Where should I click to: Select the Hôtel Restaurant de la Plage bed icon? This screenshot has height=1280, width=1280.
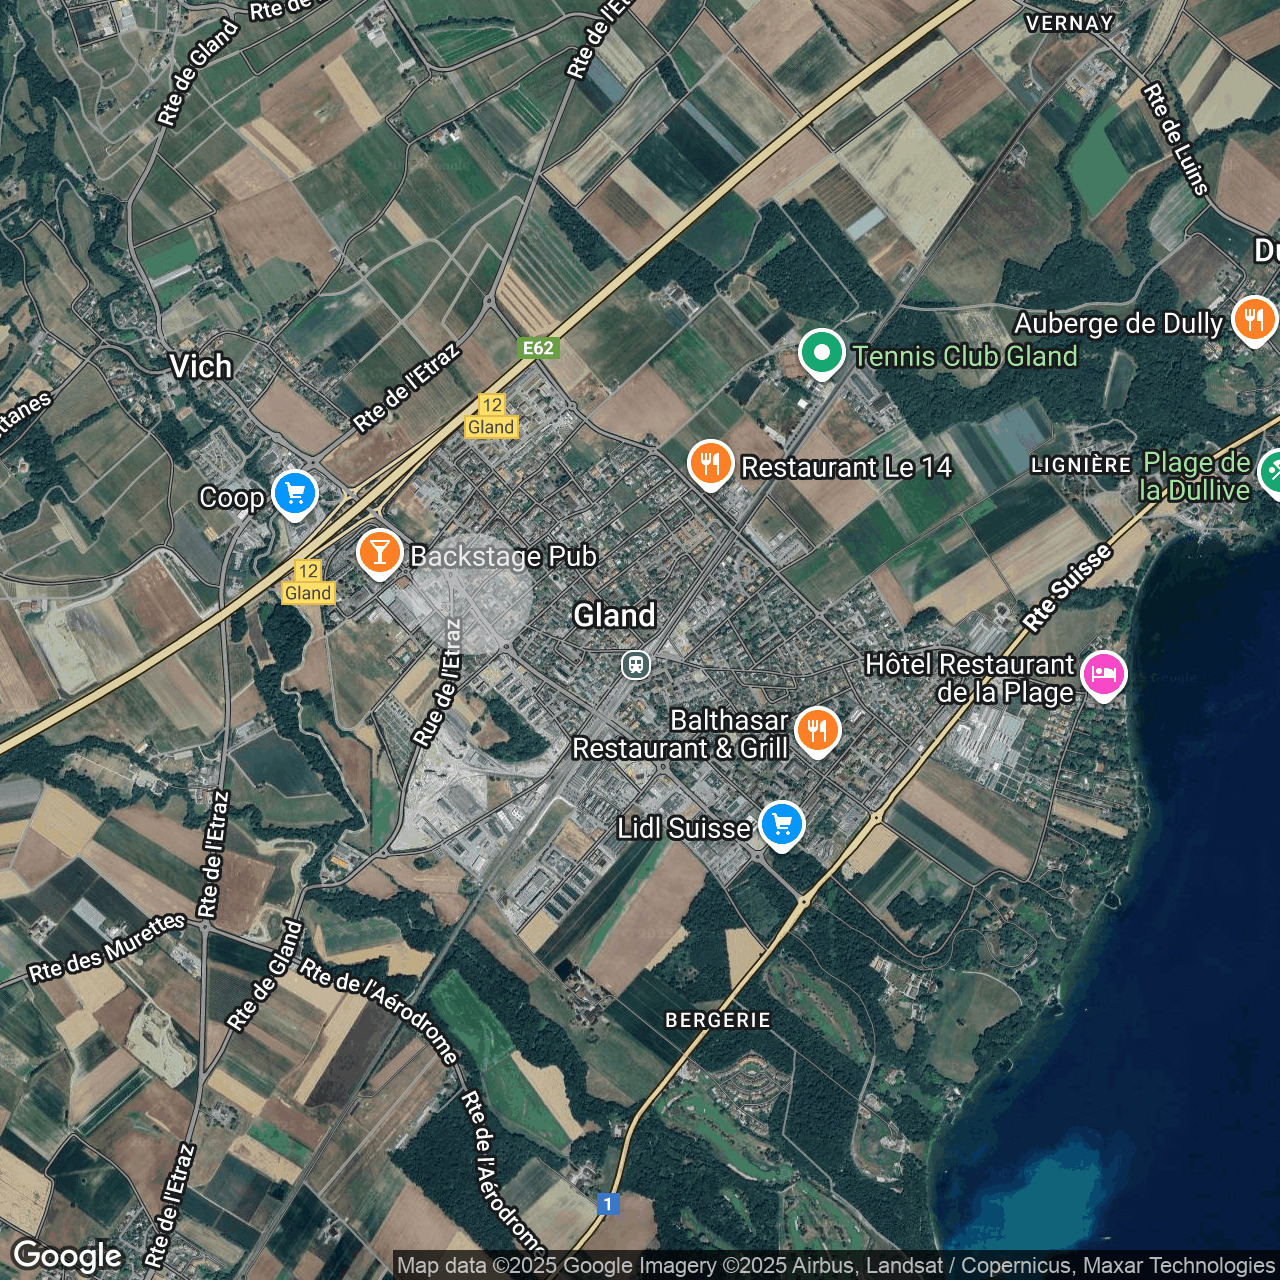coord(1104,675)
